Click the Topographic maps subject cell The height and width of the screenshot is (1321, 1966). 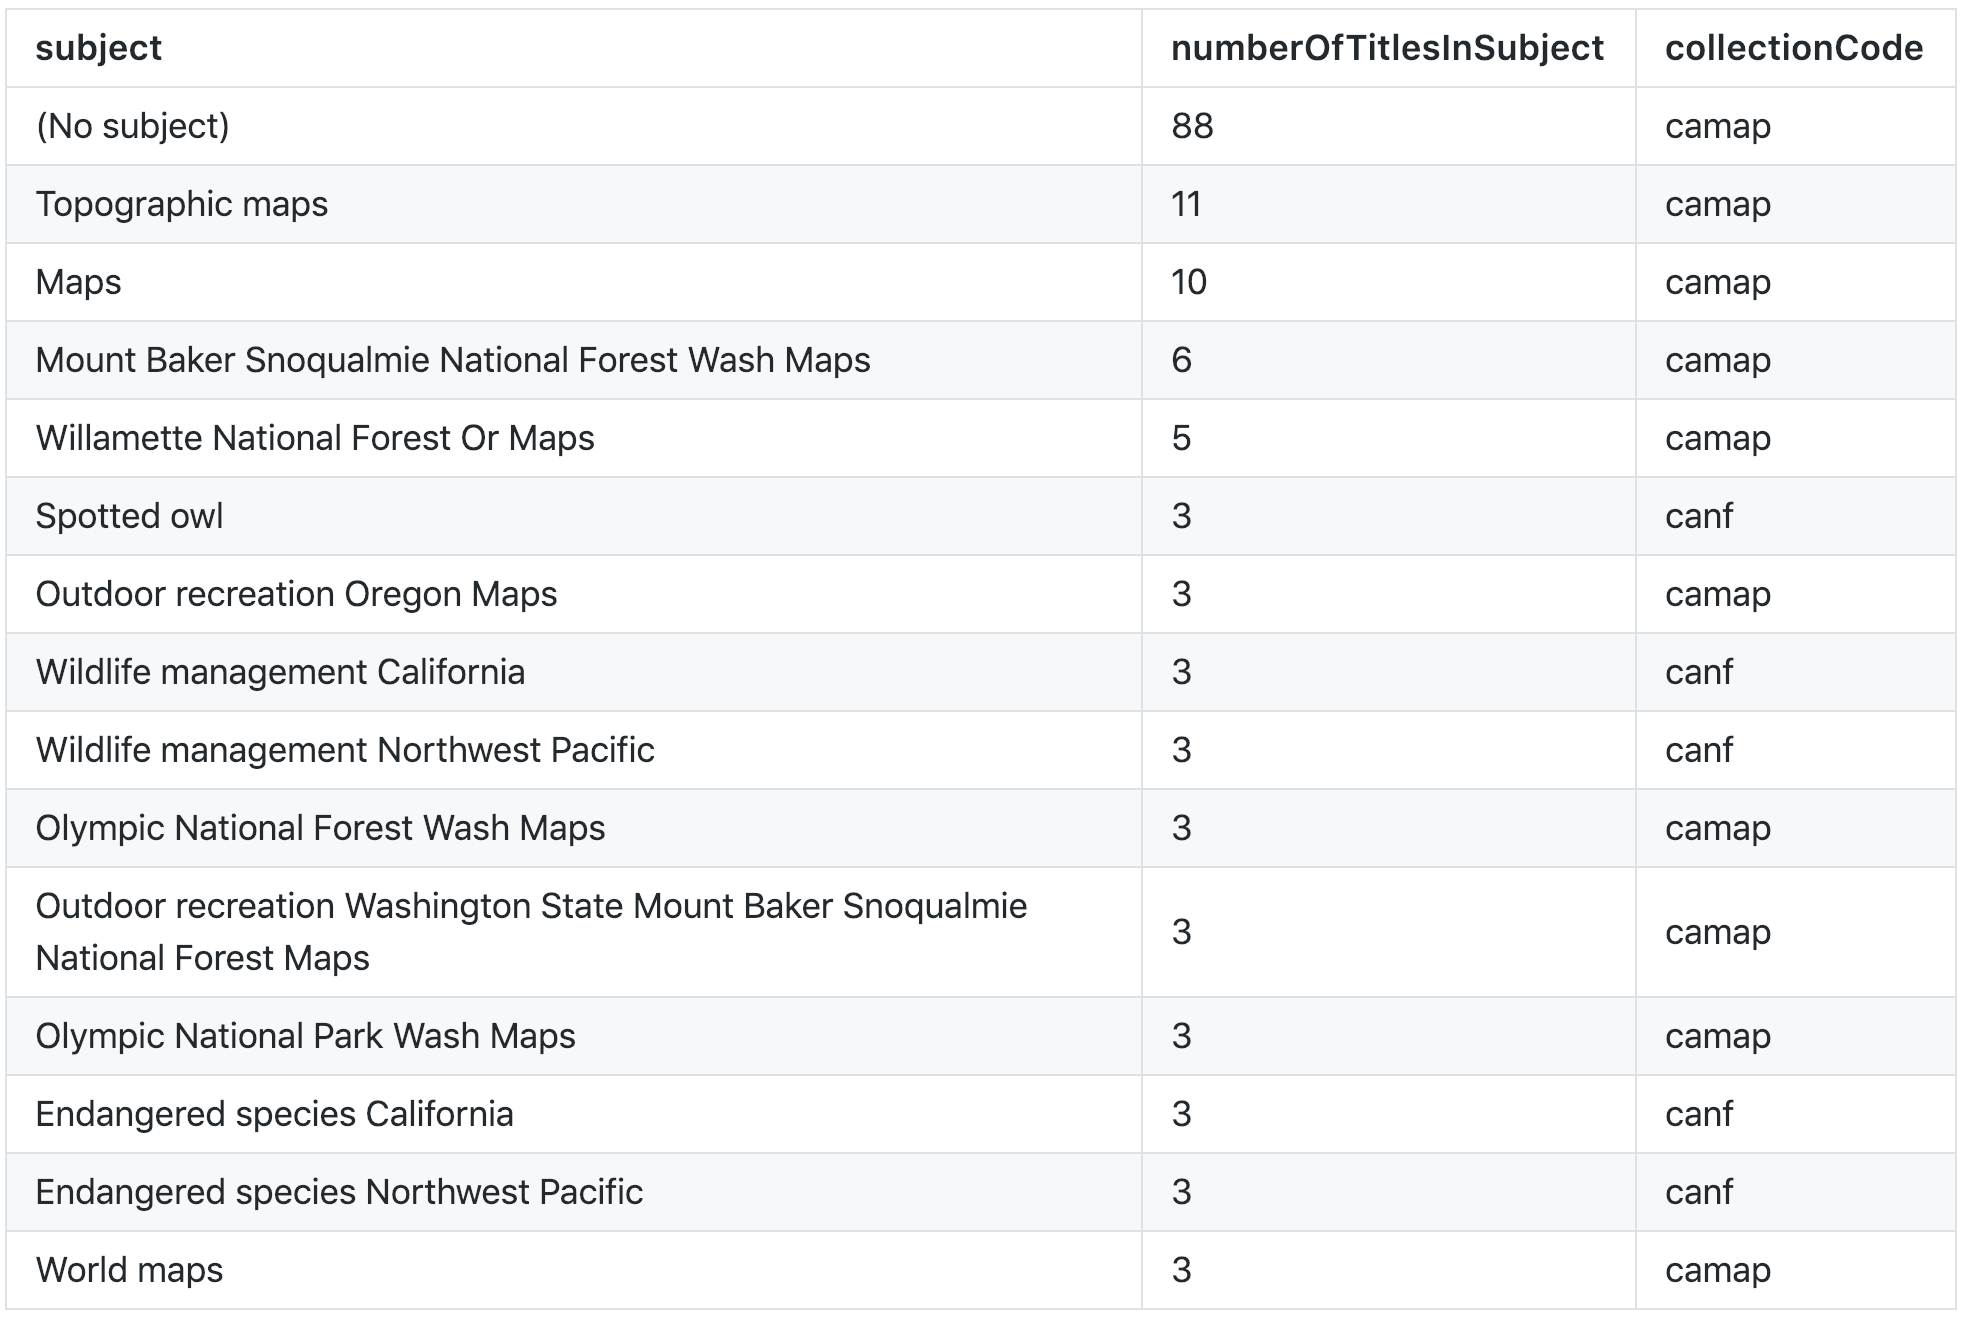click(x=181, y=204)
